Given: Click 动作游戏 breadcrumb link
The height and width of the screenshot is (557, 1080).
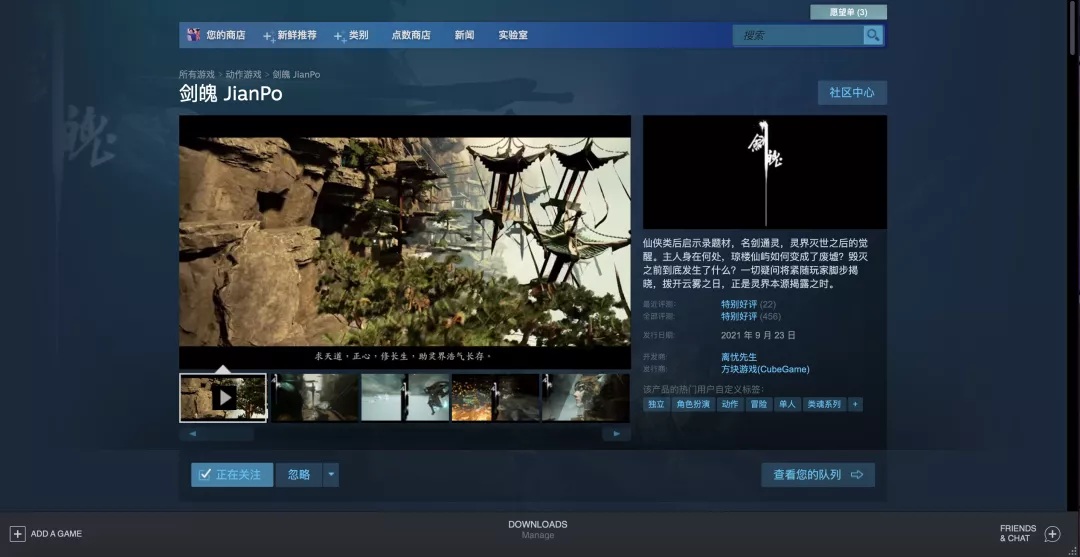Looking at the screenshot, I should click(243, 74).
